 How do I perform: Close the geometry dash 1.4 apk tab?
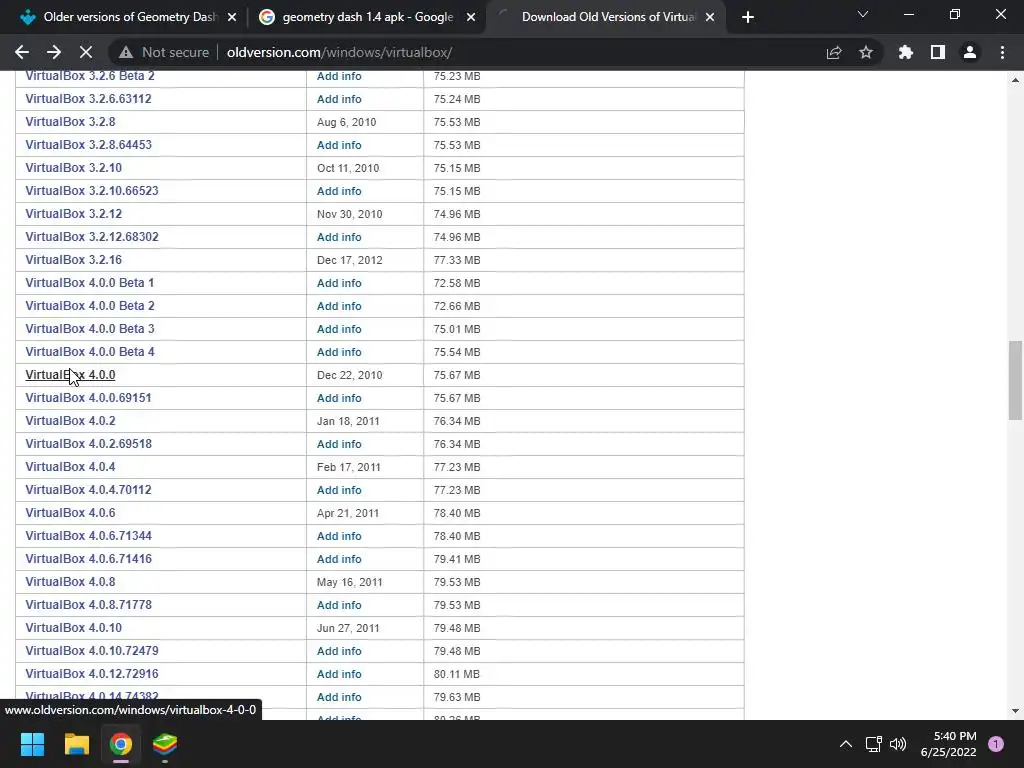471,17
